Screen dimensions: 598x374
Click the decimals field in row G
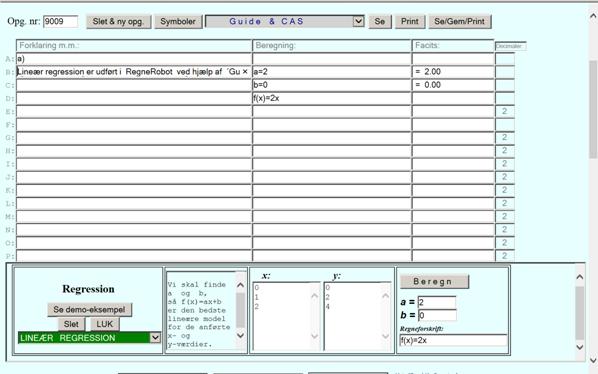[x=505, y=138]
